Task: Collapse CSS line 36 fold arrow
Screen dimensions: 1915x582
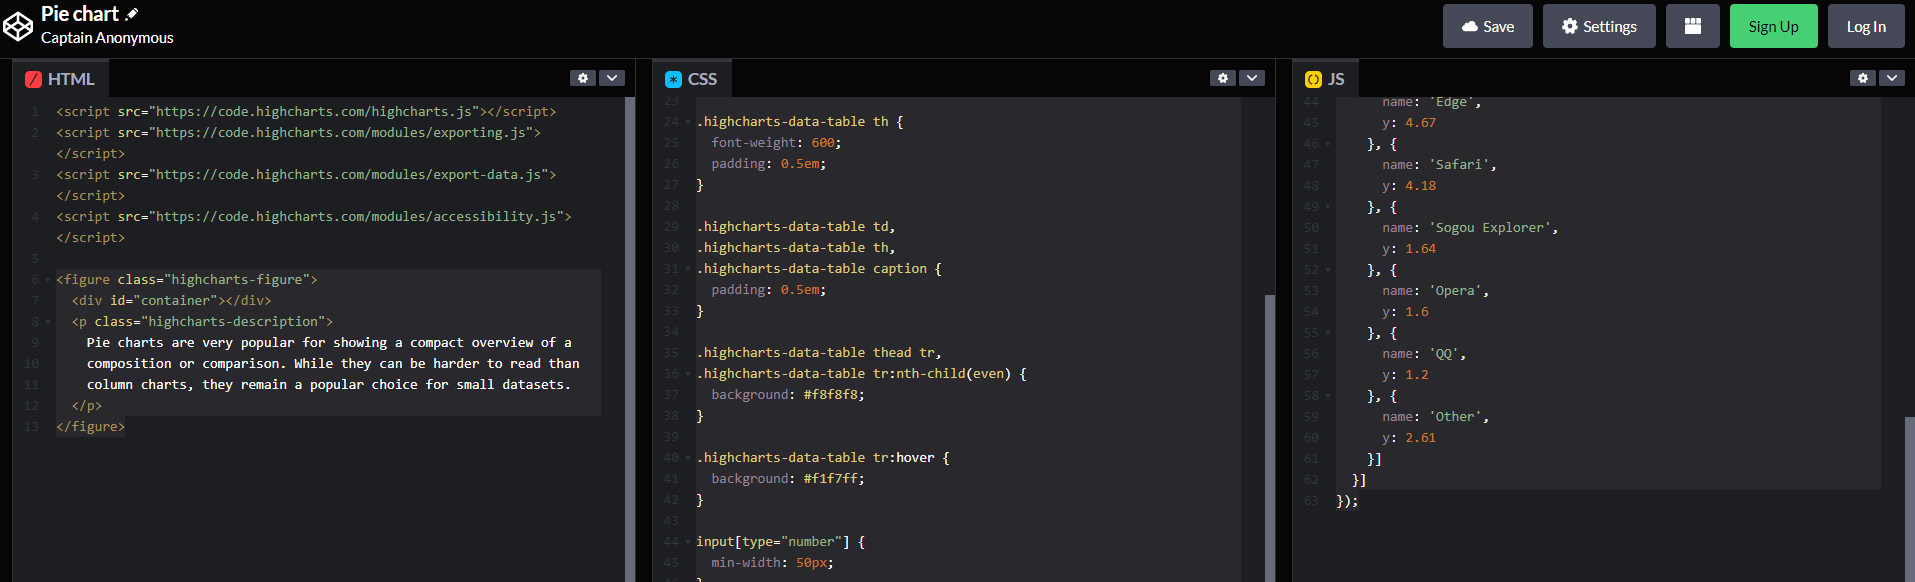Action: click(688, 374)
